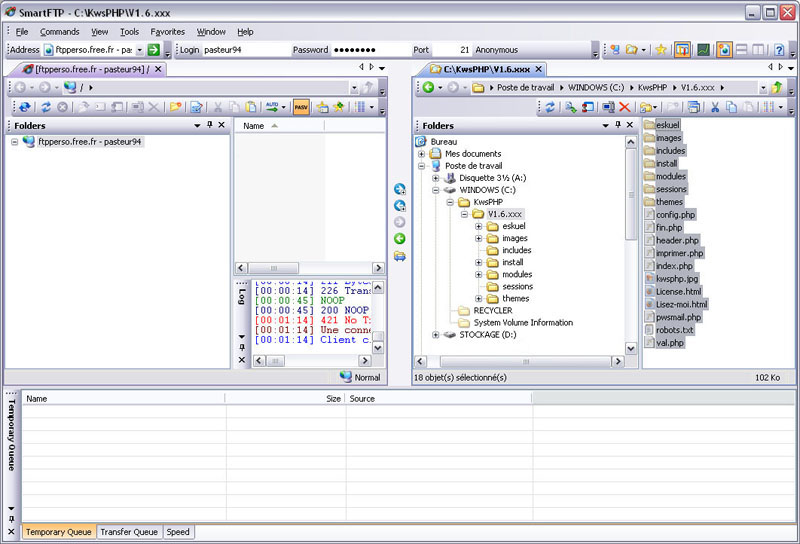Toggle the speed graph icon in main toolbar
This screenshot has width=800, height=544.
click(x=703, y=50)
